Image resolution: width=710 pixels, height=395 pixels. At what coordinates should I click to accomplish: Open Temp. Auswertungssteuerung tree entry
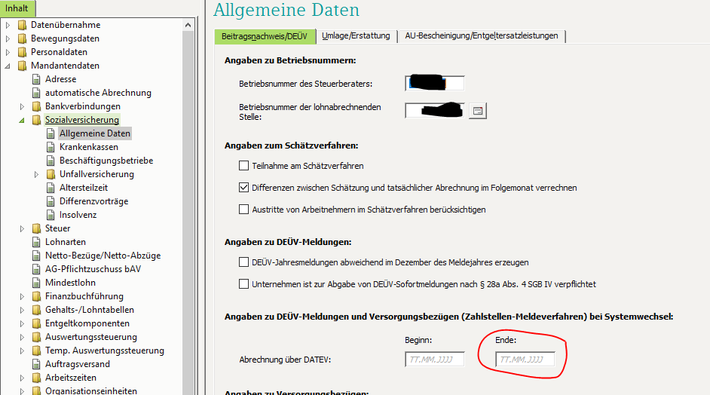(105, 351)
